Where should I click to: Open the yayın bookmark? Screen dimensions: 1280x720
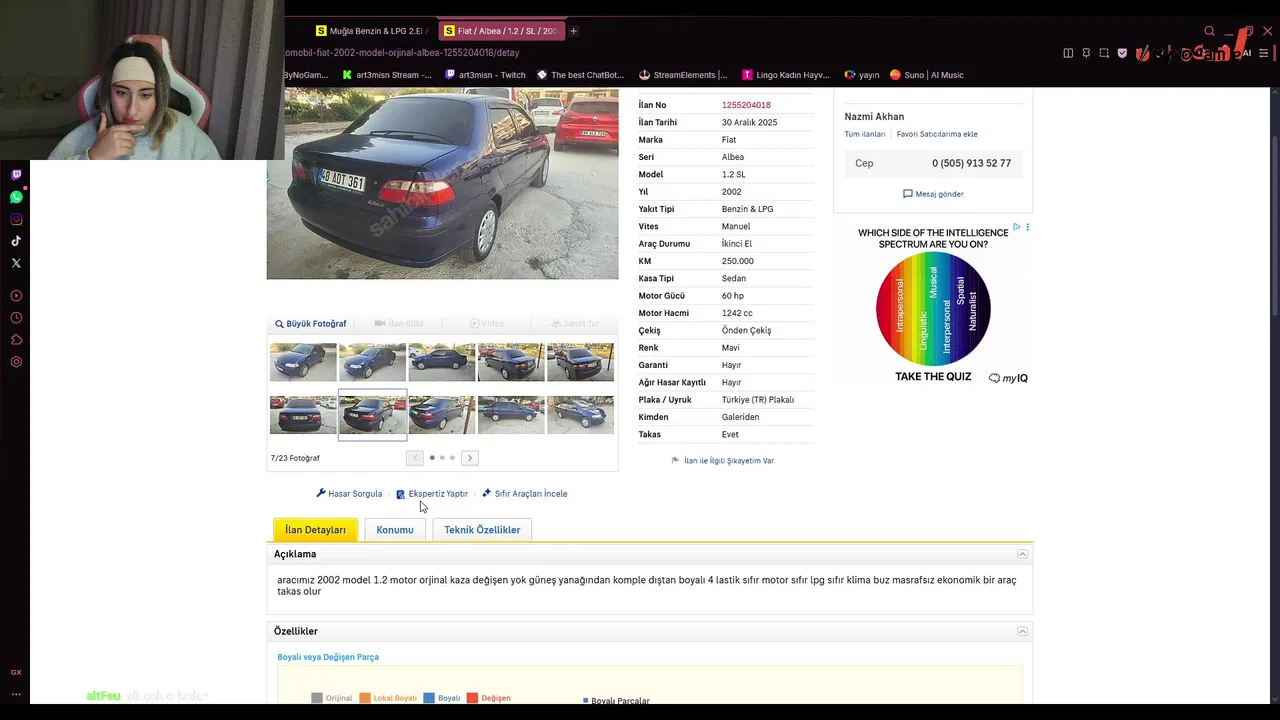coord(862,75)
